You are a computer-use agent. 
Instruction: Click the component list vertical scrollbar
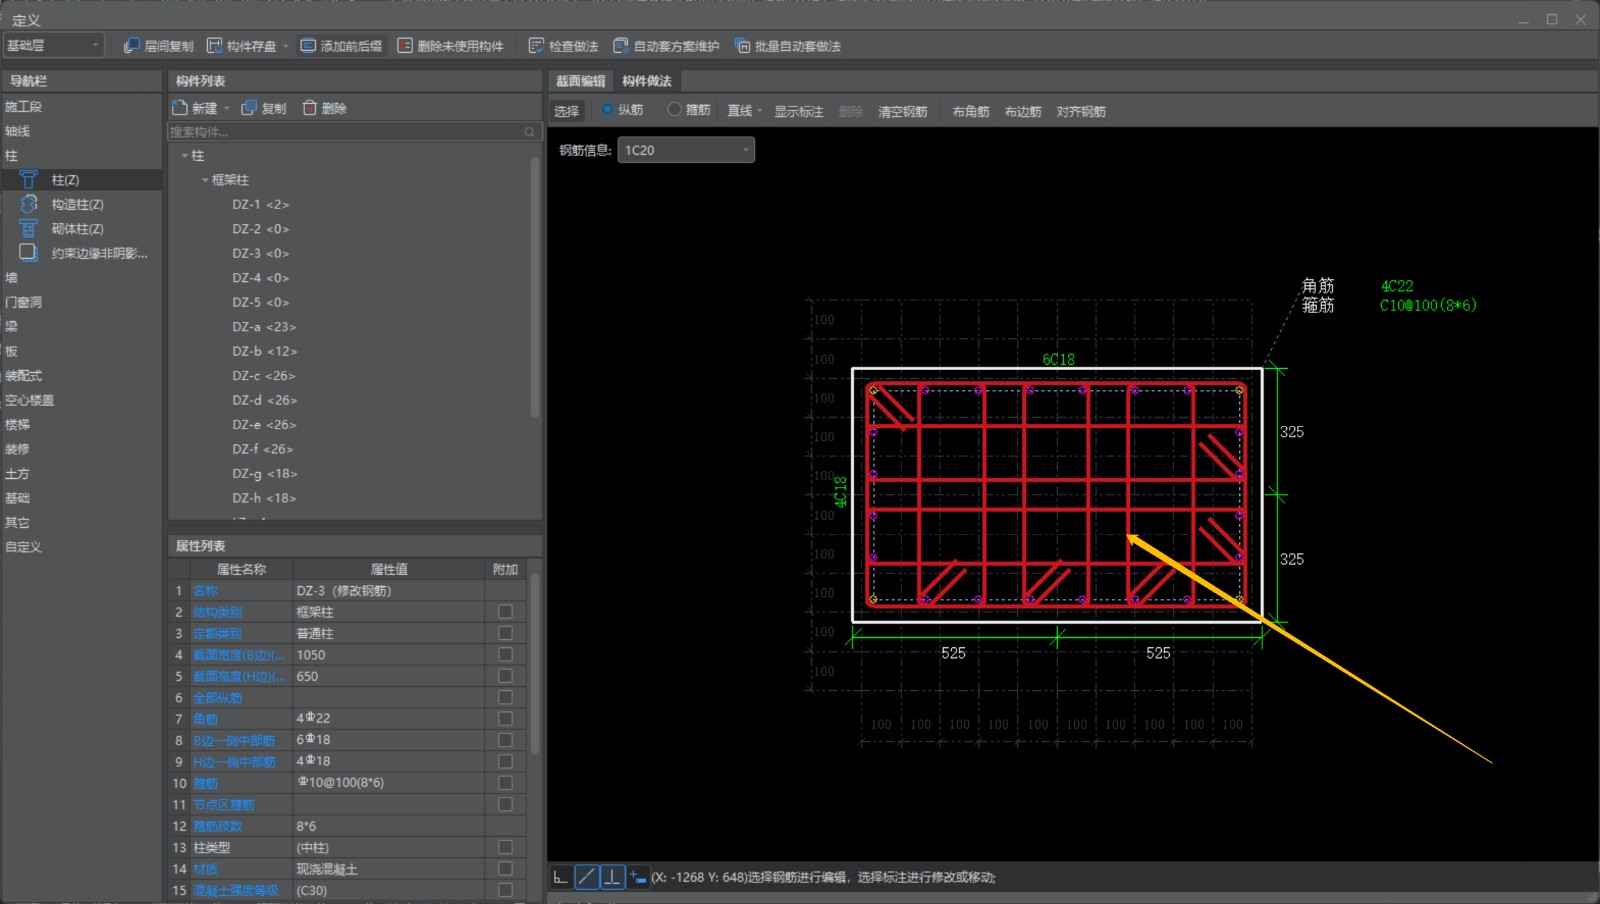click(535, 285)
